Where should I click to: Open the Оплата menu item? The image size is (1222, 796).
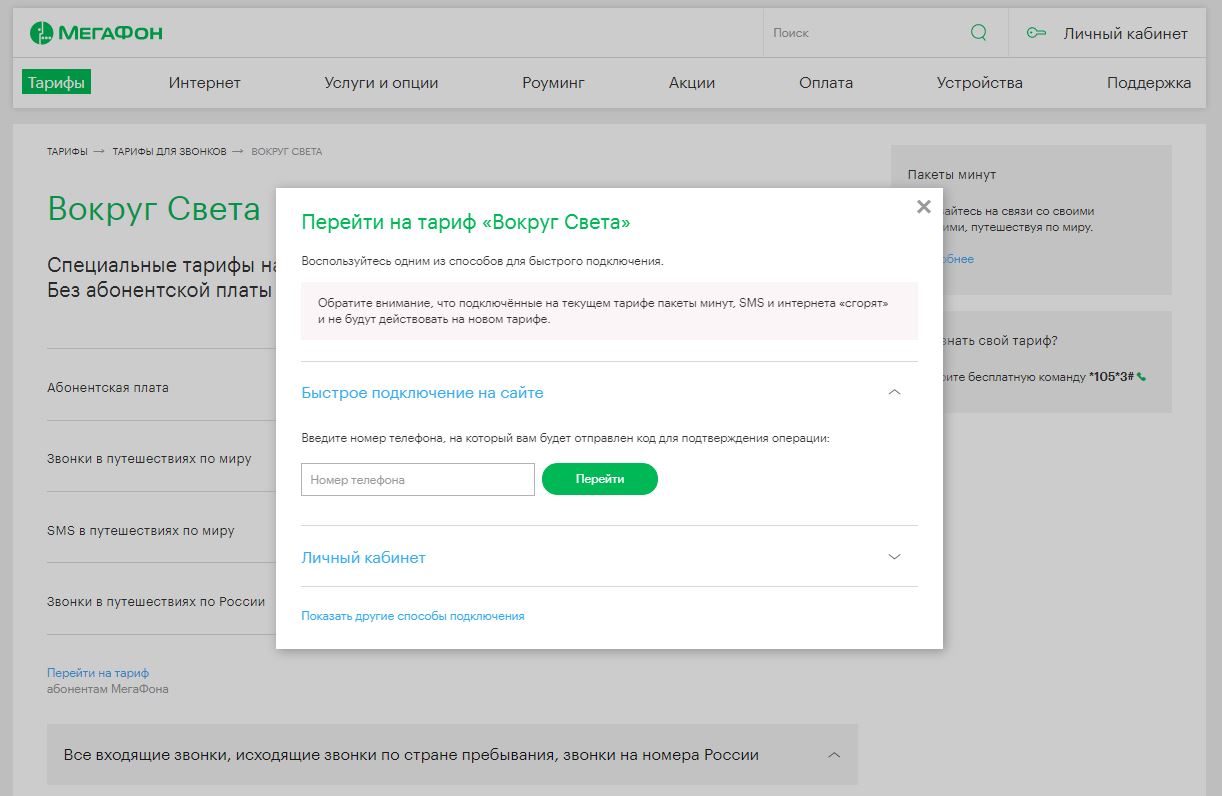click(826, 83)
